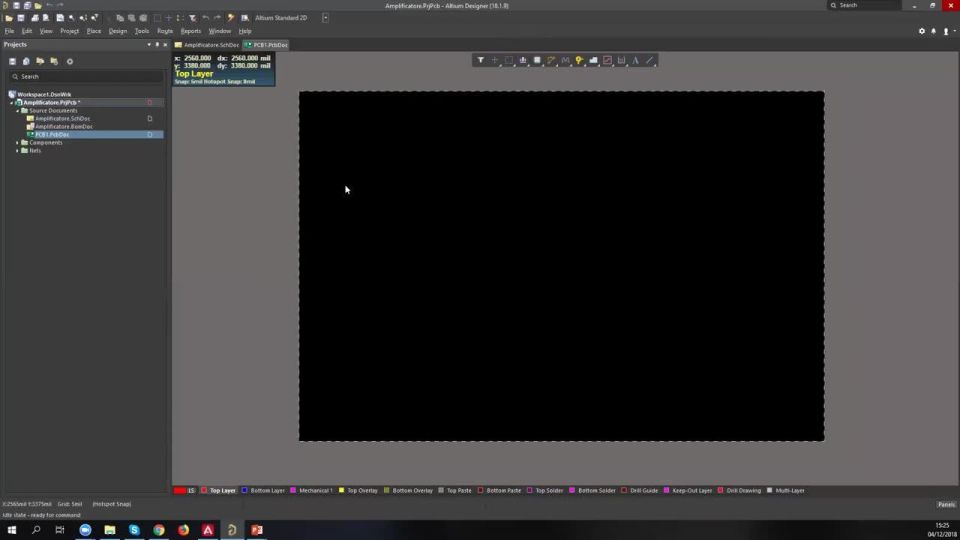Screen dimensions: 960x540
Task: Click the redo arrow in main toolbar
Action: tap(217, 18)
